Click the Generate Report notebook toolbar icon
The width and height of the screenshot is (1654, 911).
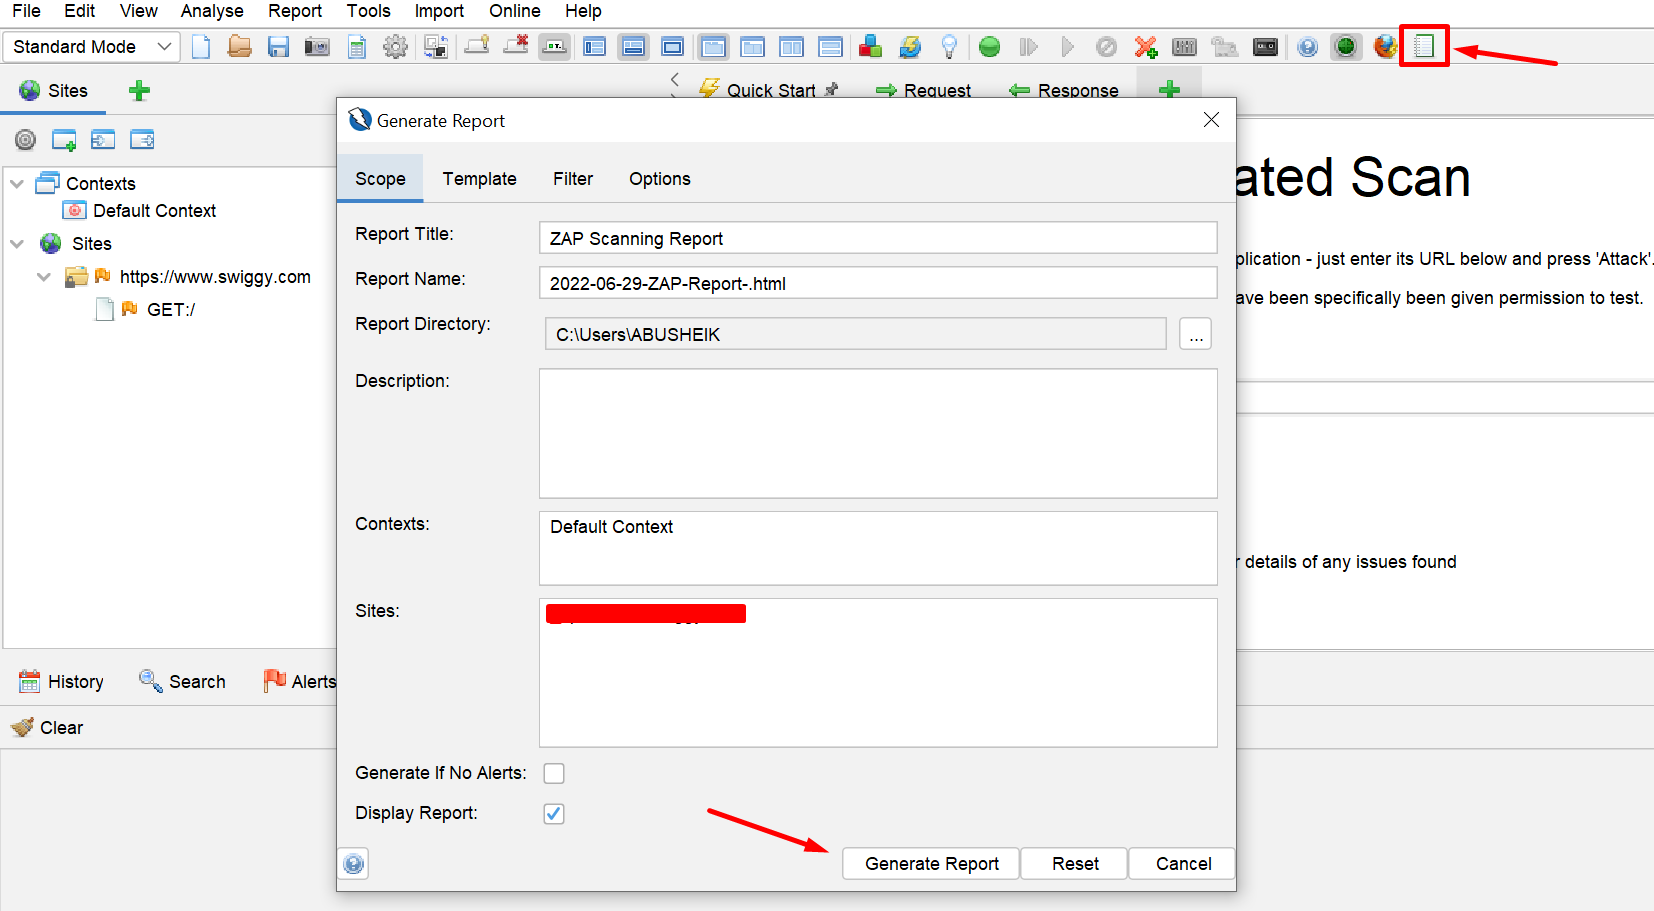(x=1424, y=47)
